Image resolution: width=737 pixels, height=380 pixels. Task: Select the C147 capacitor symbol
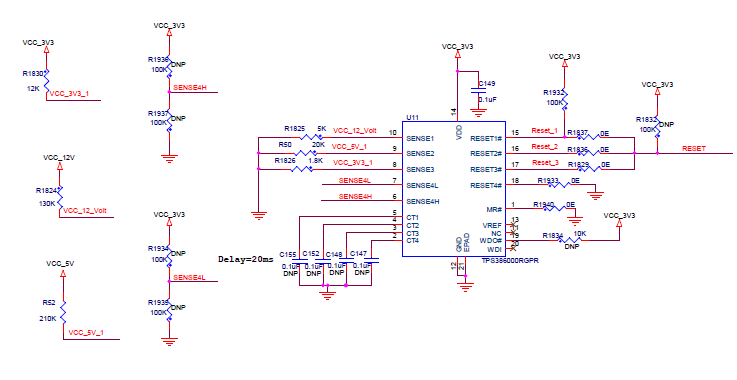[x=371, y=260]
